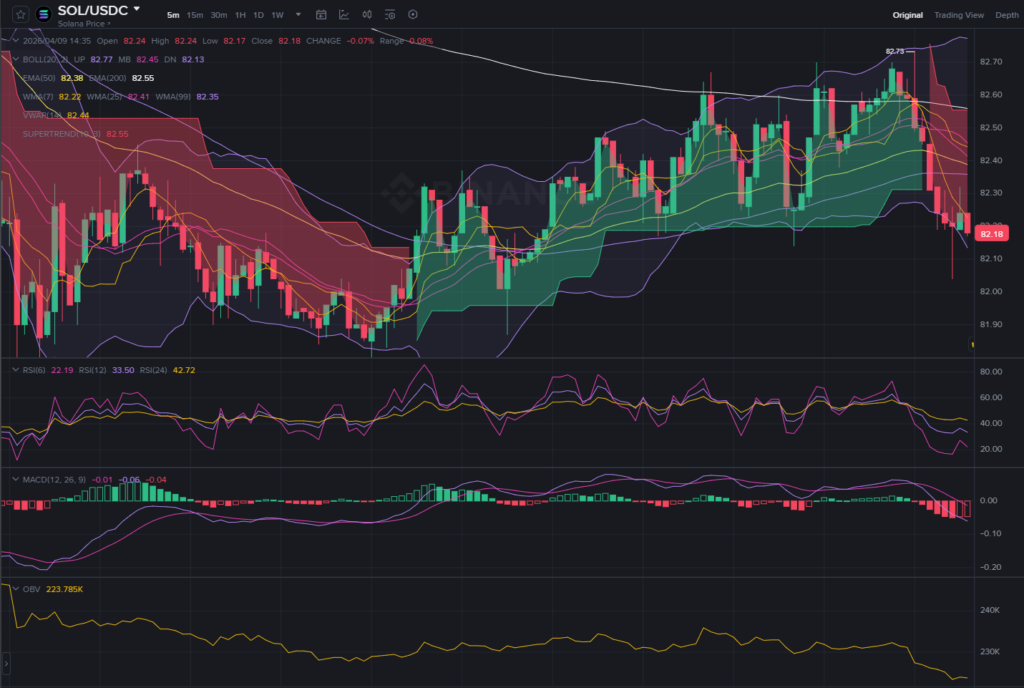This screenshot has width=1024, height=688.
Task: Open the calendar date picker icon
Action: (x=321, y=15)
